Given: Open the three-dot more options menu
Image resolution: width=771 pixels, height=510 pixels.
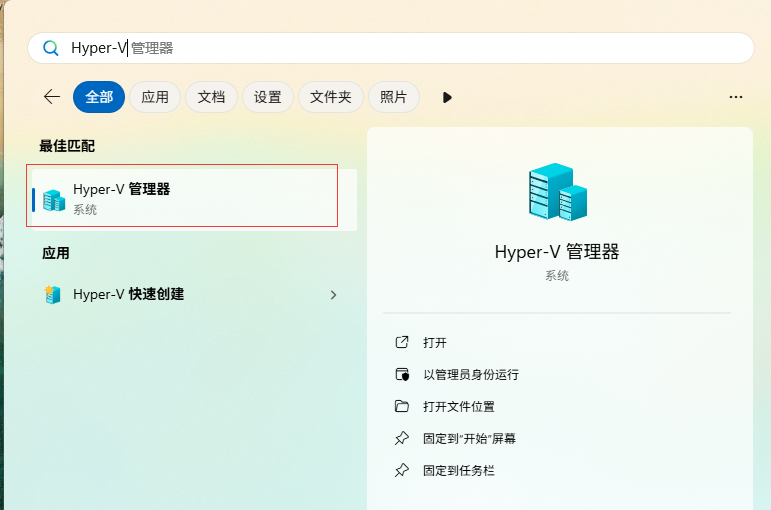Looking at the screenshot, I should [x=736, y=97].
